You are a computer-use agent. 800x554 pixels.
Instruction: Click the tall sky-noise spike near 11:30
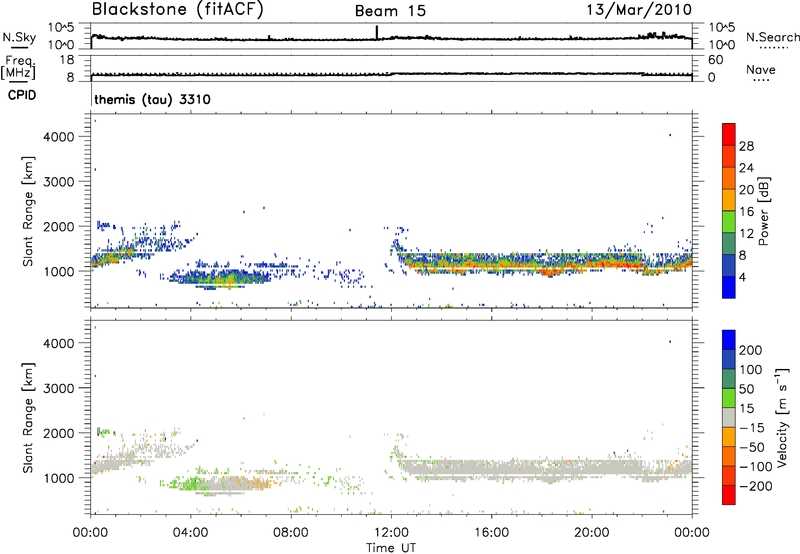[377, 32]
